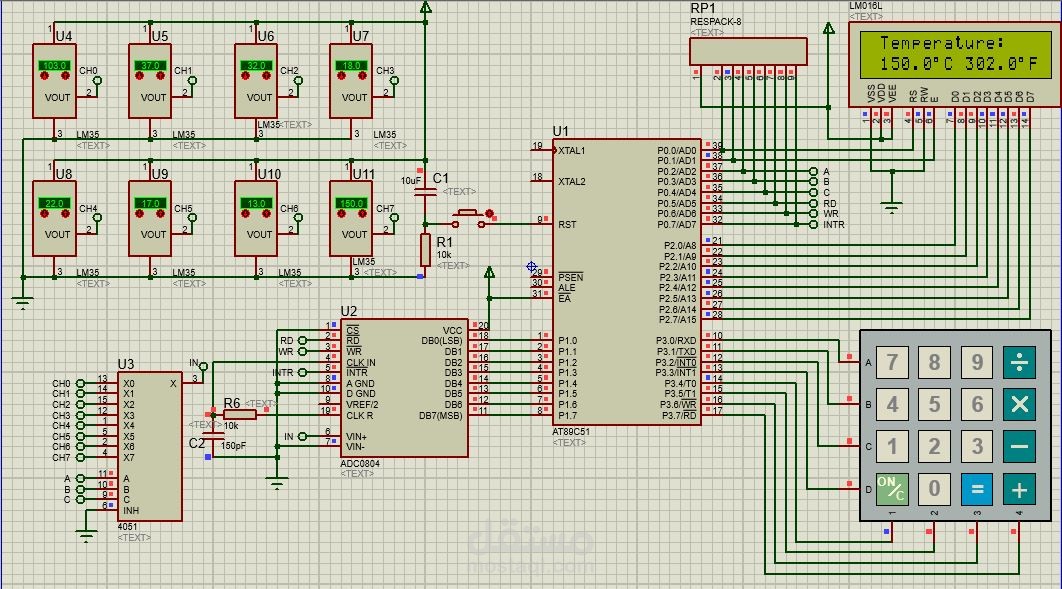The width and height of the screenshot is (1062, 589).
Task: Click keypad digit 5
Action: tap(934, 404)
